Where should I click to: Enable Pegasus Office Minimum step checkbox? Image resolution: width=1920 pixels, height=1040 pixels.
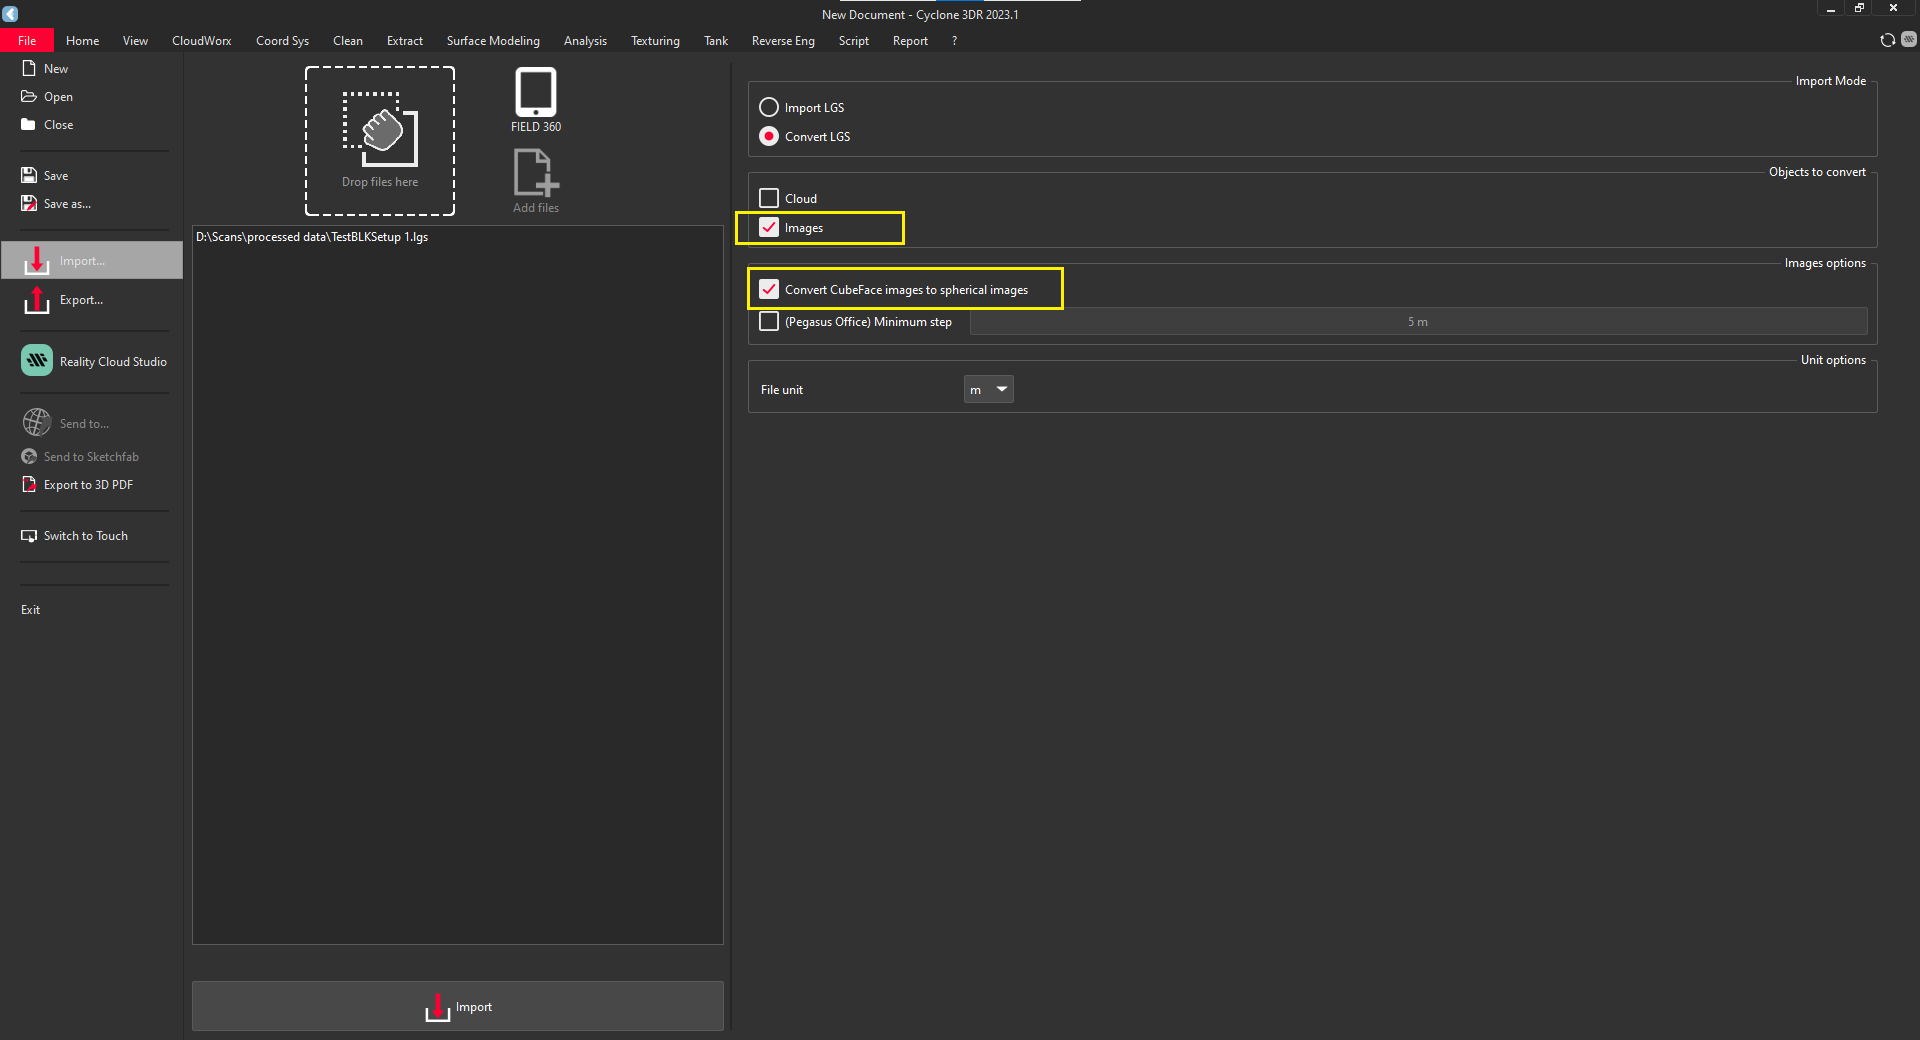coord(769,321)
